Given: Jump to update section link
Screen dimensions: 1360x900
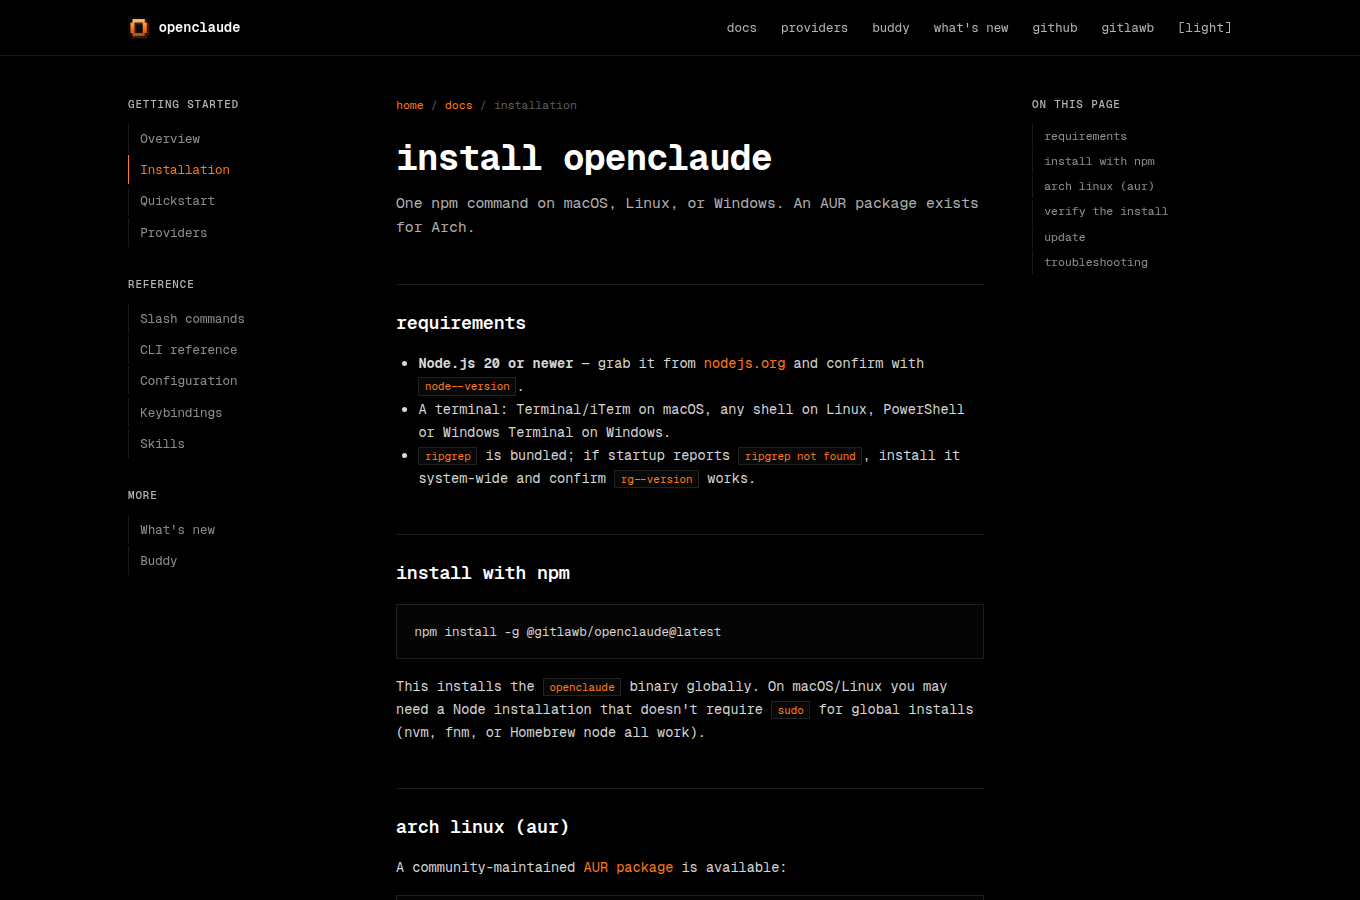Looking at the screenshot, I should pyautogui.click(x=1065, y=237).
